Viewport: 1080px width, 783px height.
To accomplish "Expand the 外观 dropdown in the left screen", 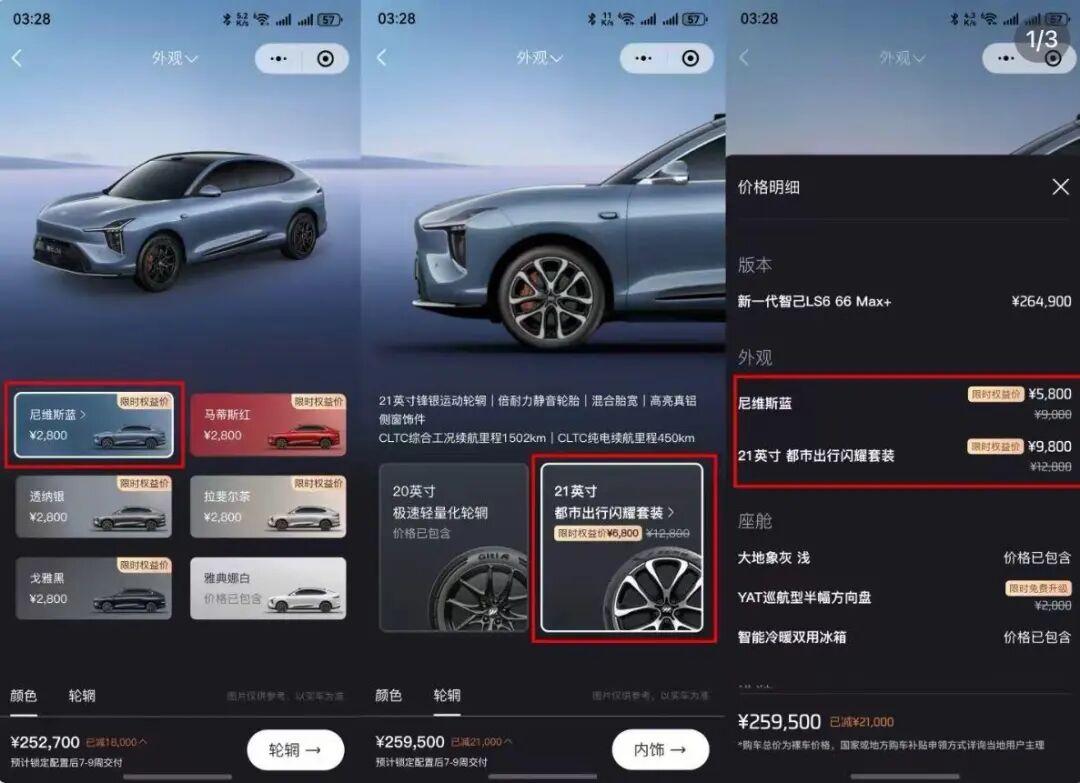I will pos(174,59).
